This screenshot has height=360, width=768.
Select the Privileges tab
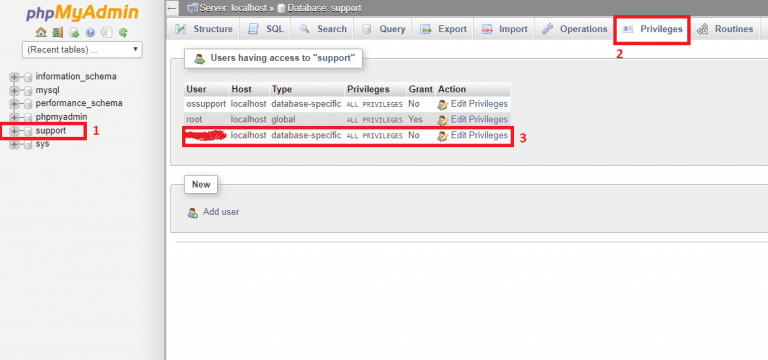click(652, 29)
